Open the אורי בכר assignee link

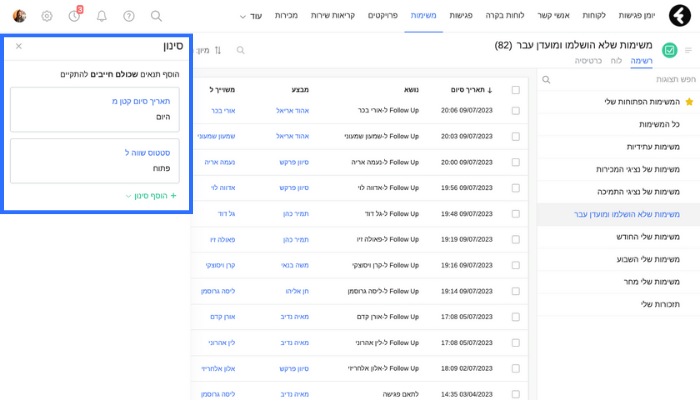[223, 111]
